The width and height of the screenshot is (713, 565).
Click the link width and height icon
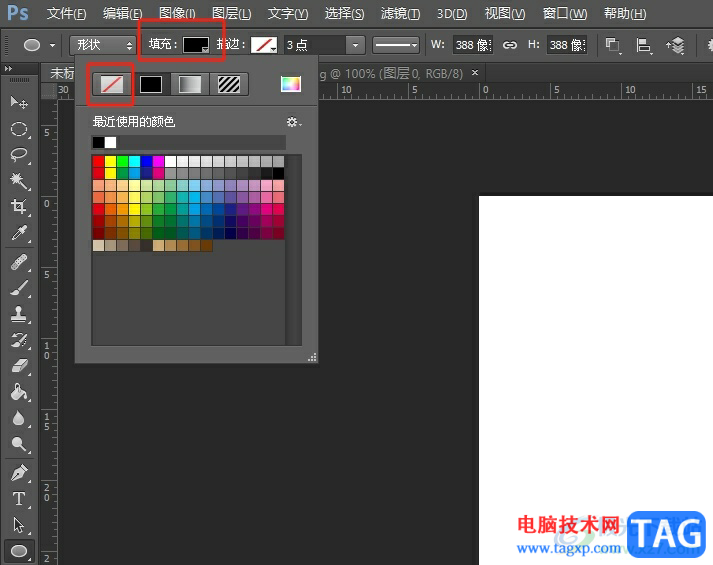point(510,45)
